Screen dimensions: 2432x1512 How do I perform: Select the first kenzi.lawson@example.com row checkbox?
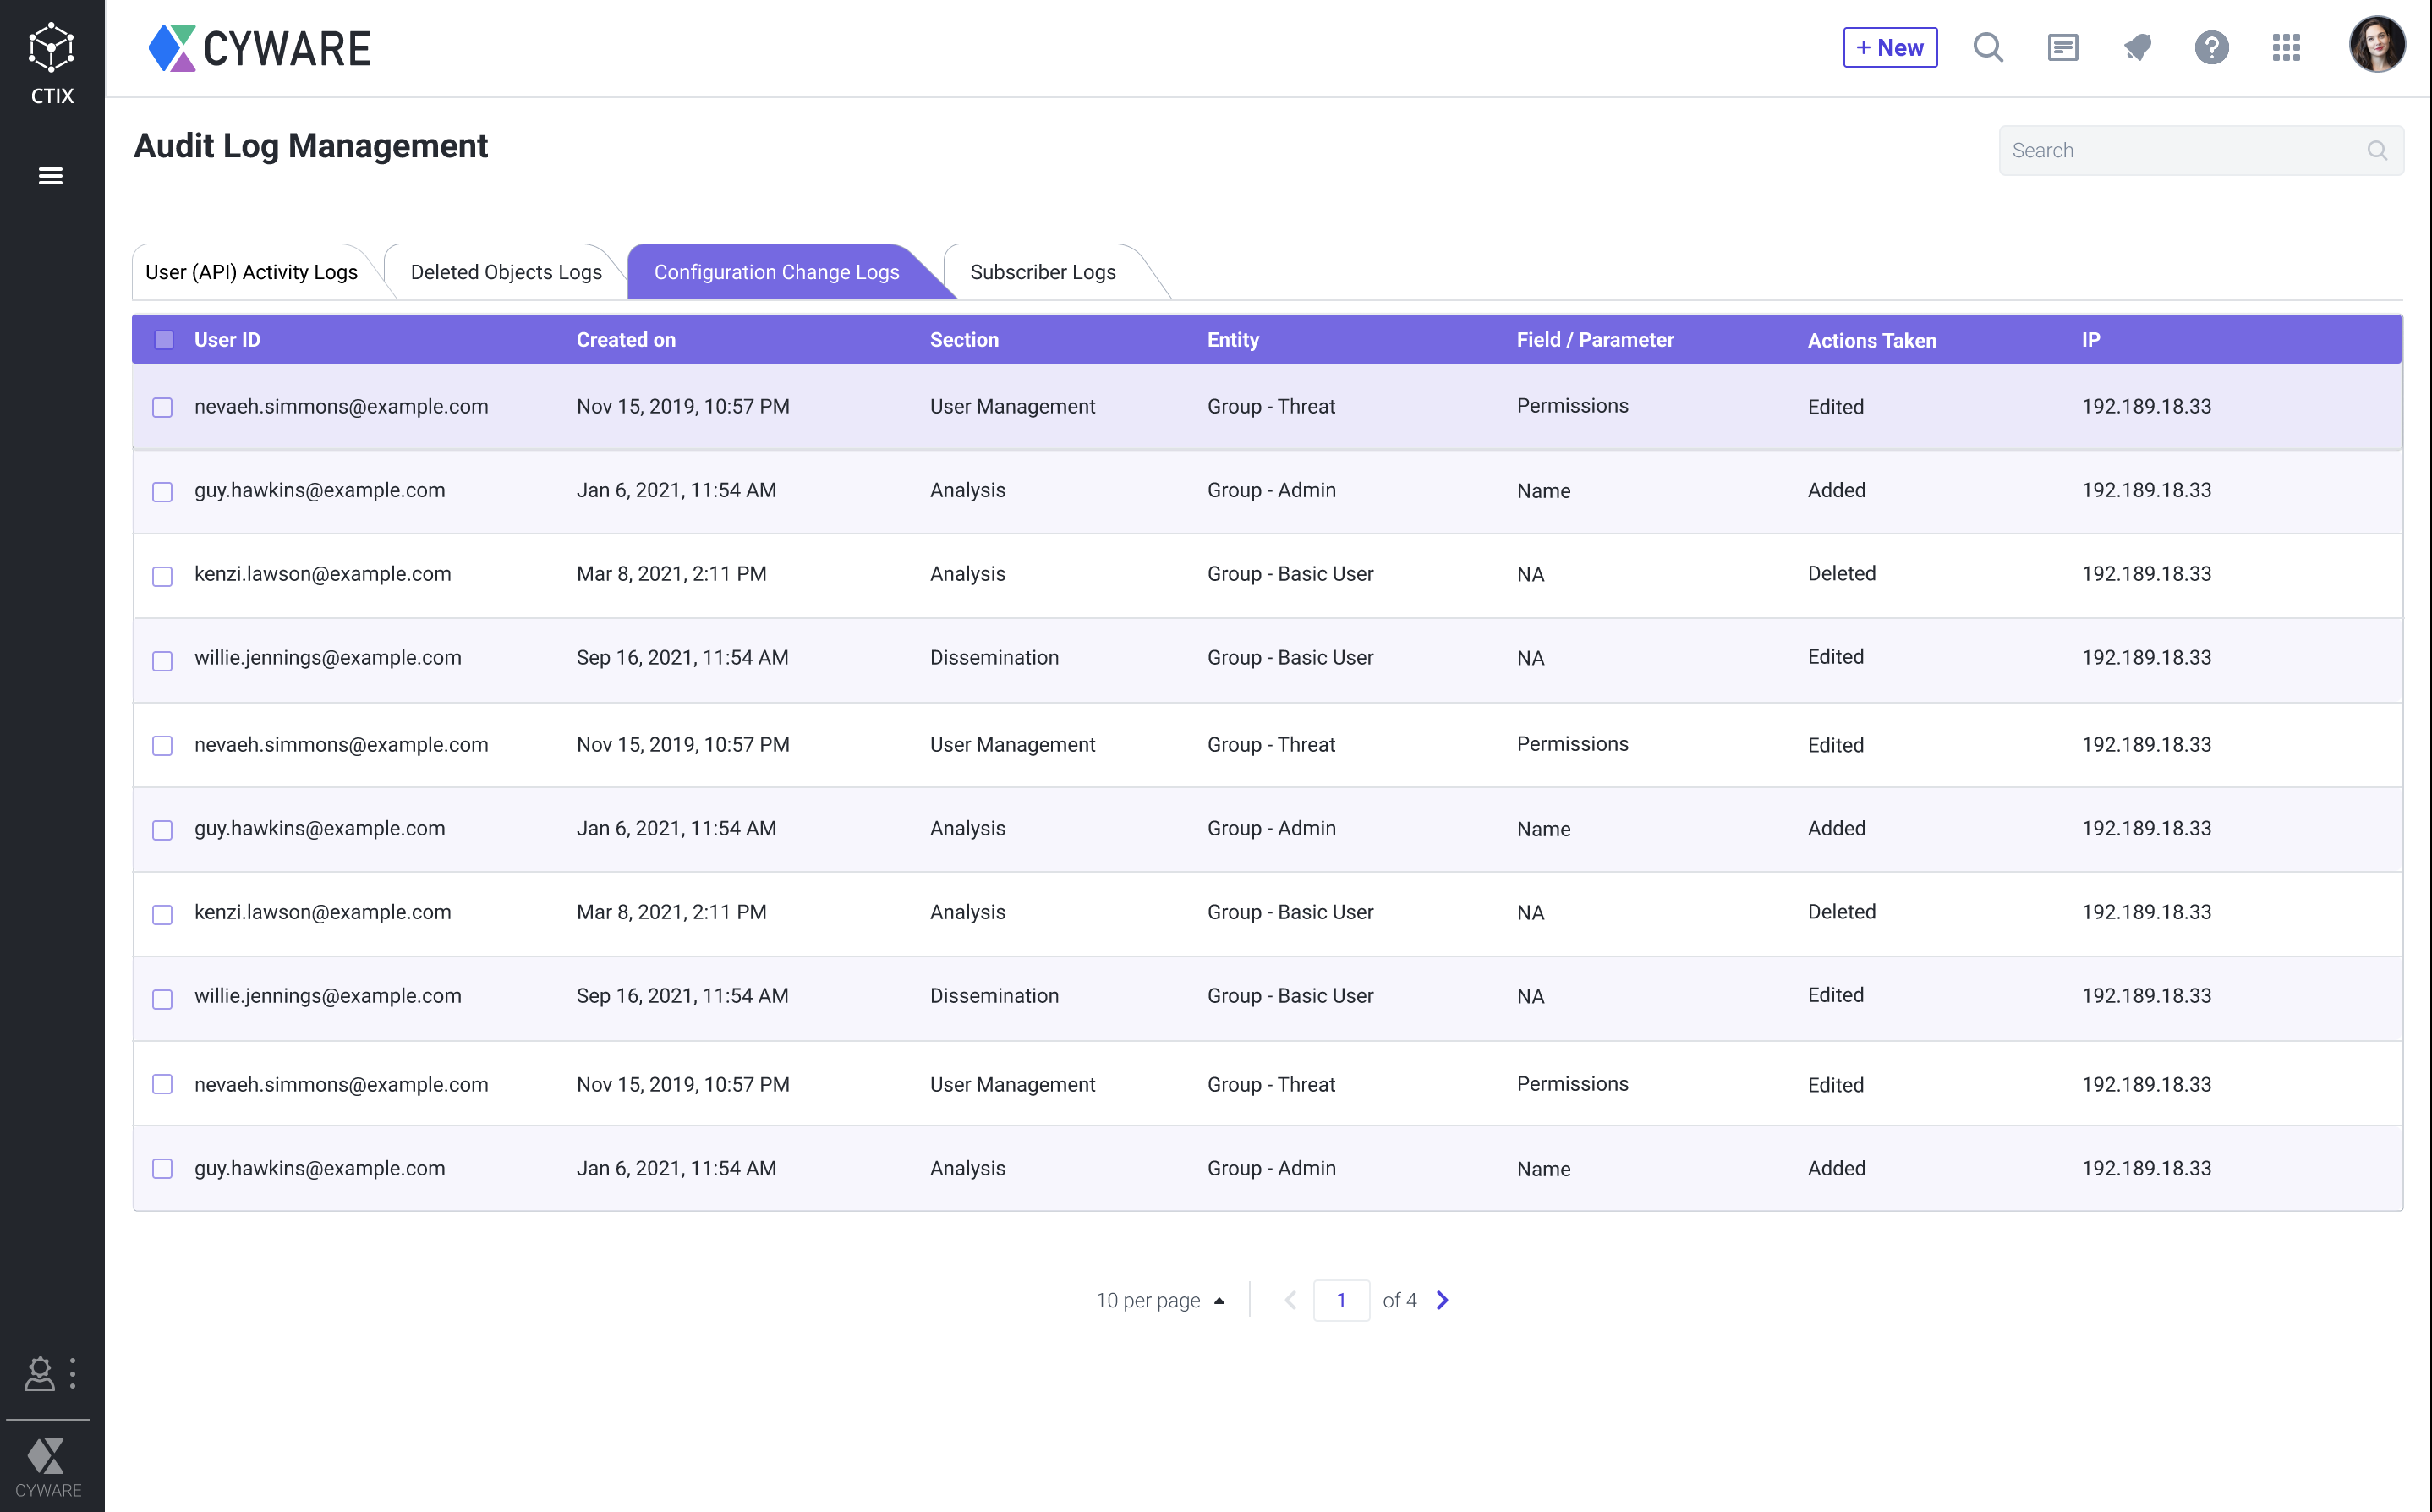163,576
